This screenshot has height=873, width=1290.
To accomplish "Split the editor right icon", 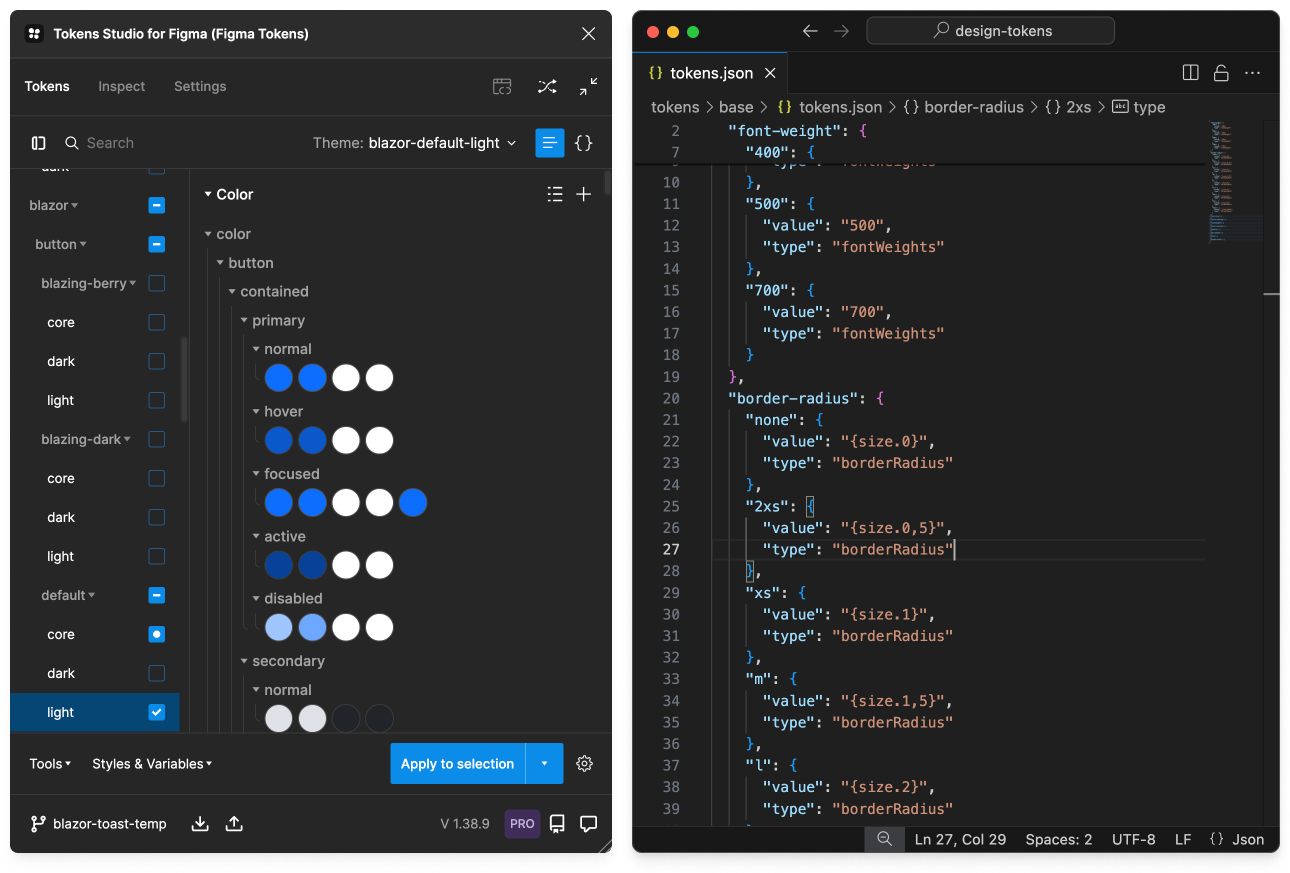I will pos(1190,73).
